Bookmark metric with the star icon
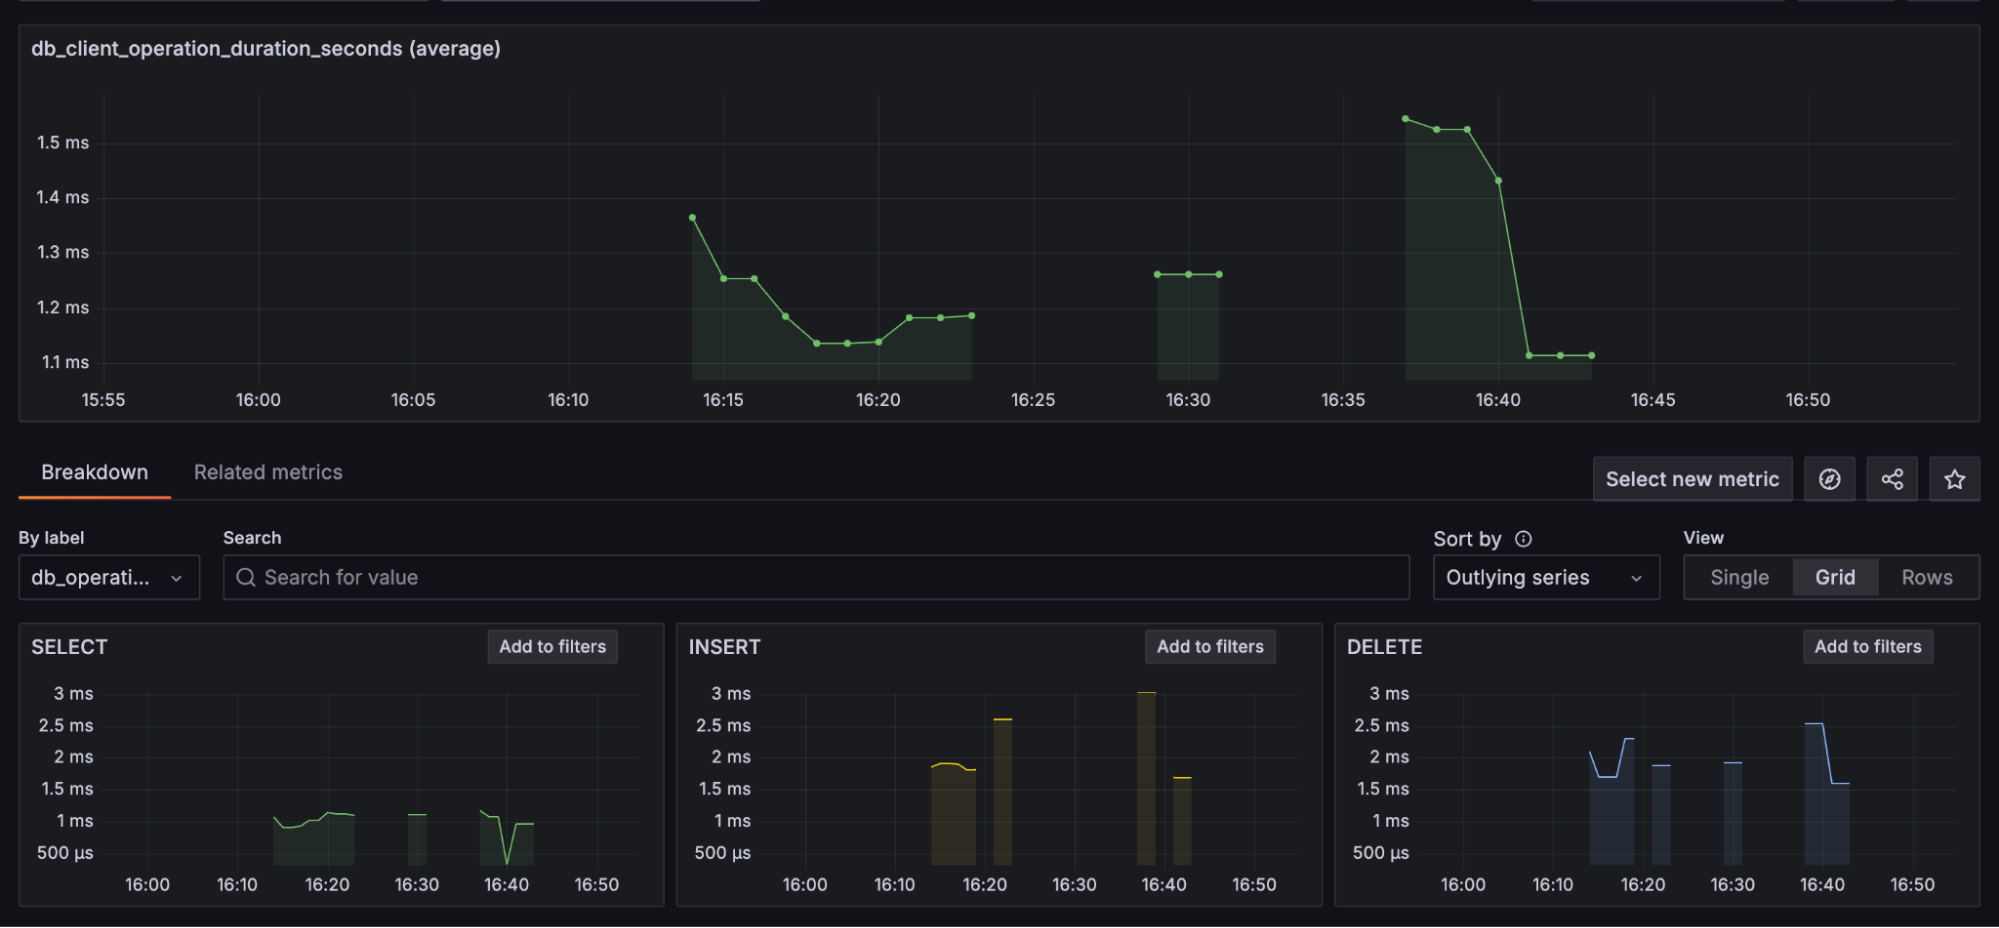Viewport: 1999px width, 928px height. coord(1954,479)
